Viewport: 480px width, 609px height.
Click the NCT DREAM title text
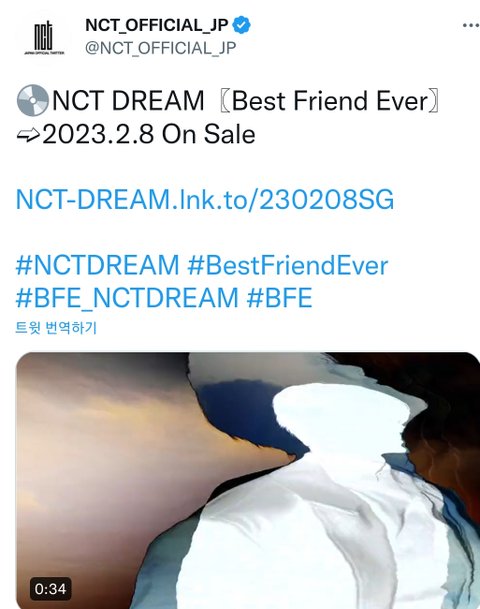128,101
